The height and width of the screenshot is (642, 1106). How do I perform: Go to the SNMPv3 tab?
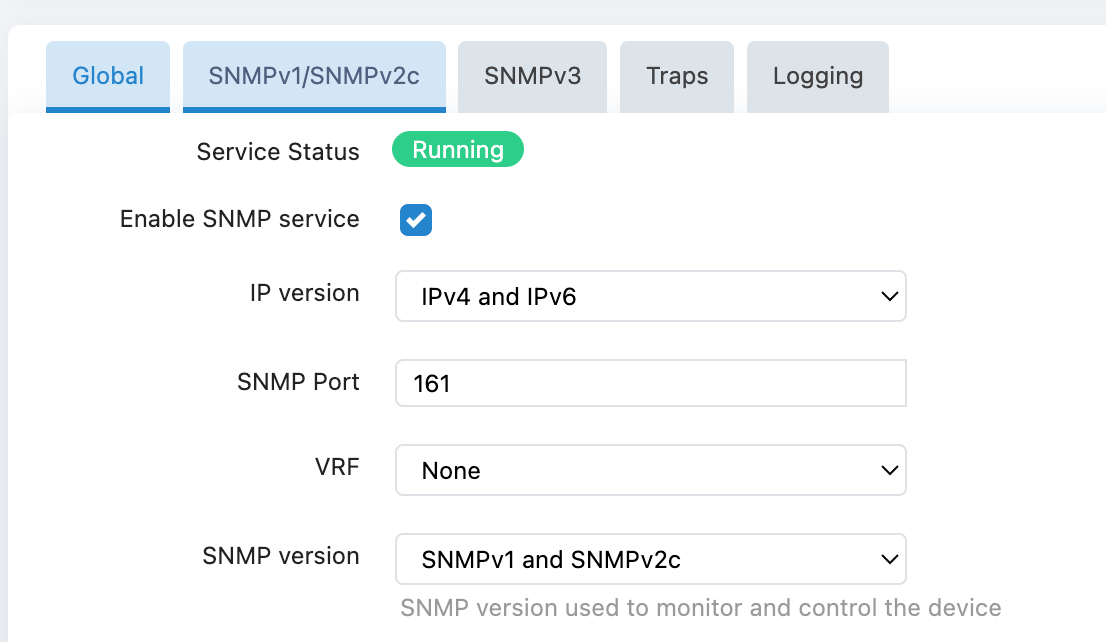tap(532, 76)
